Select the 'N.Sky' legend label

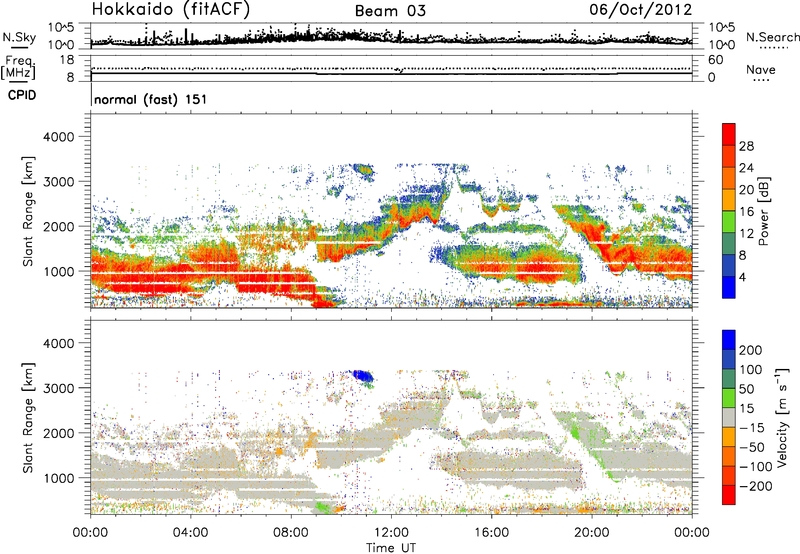19,37
